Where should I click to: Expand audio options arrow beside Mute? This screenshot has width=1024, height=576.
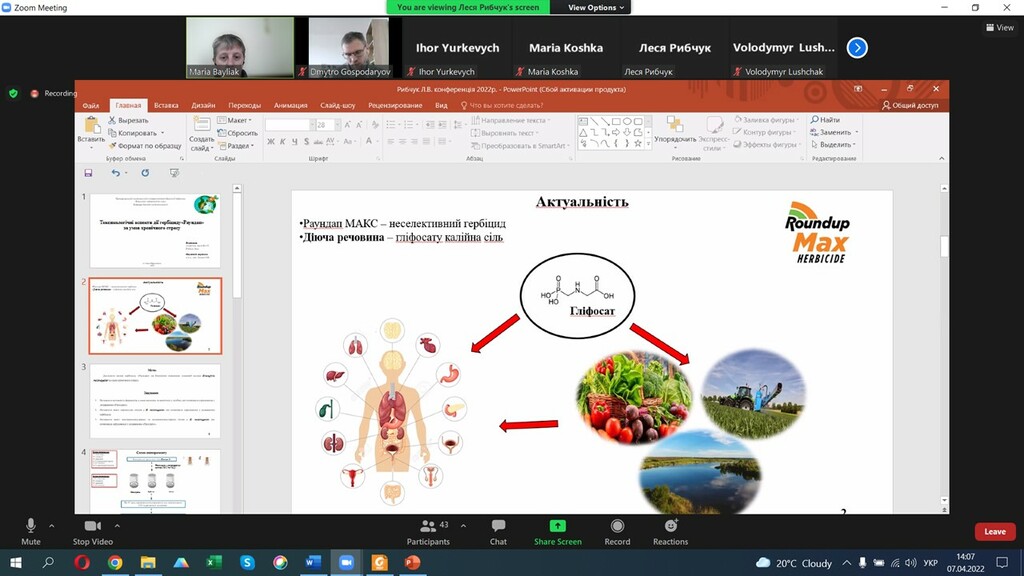52,525
